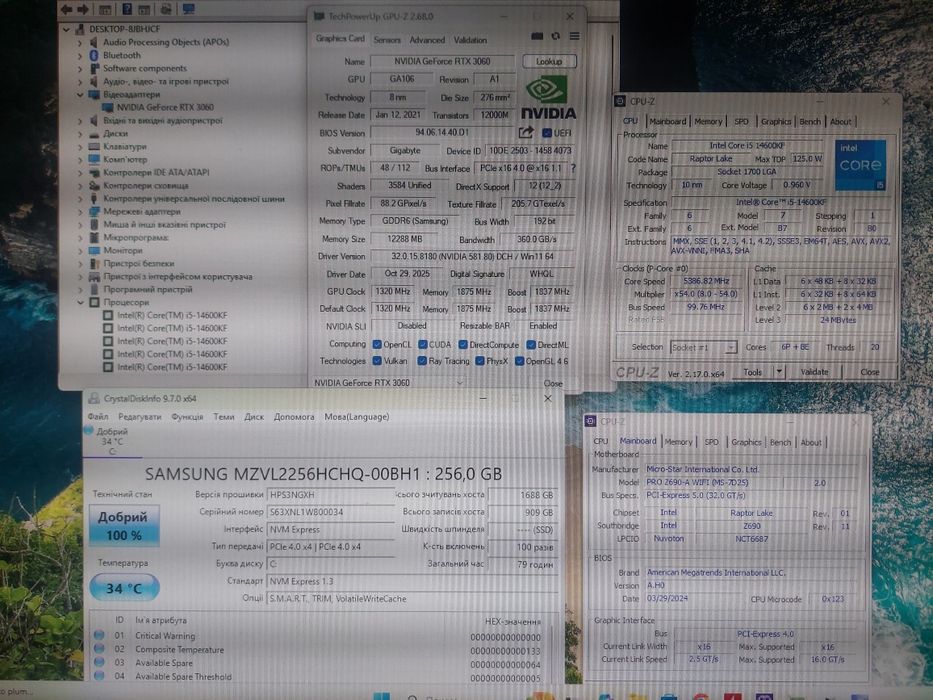Click the CrystalDiskInfo title bar app icon
The width and height of the screenshot is (933, 700).
(x=93, y=398)
